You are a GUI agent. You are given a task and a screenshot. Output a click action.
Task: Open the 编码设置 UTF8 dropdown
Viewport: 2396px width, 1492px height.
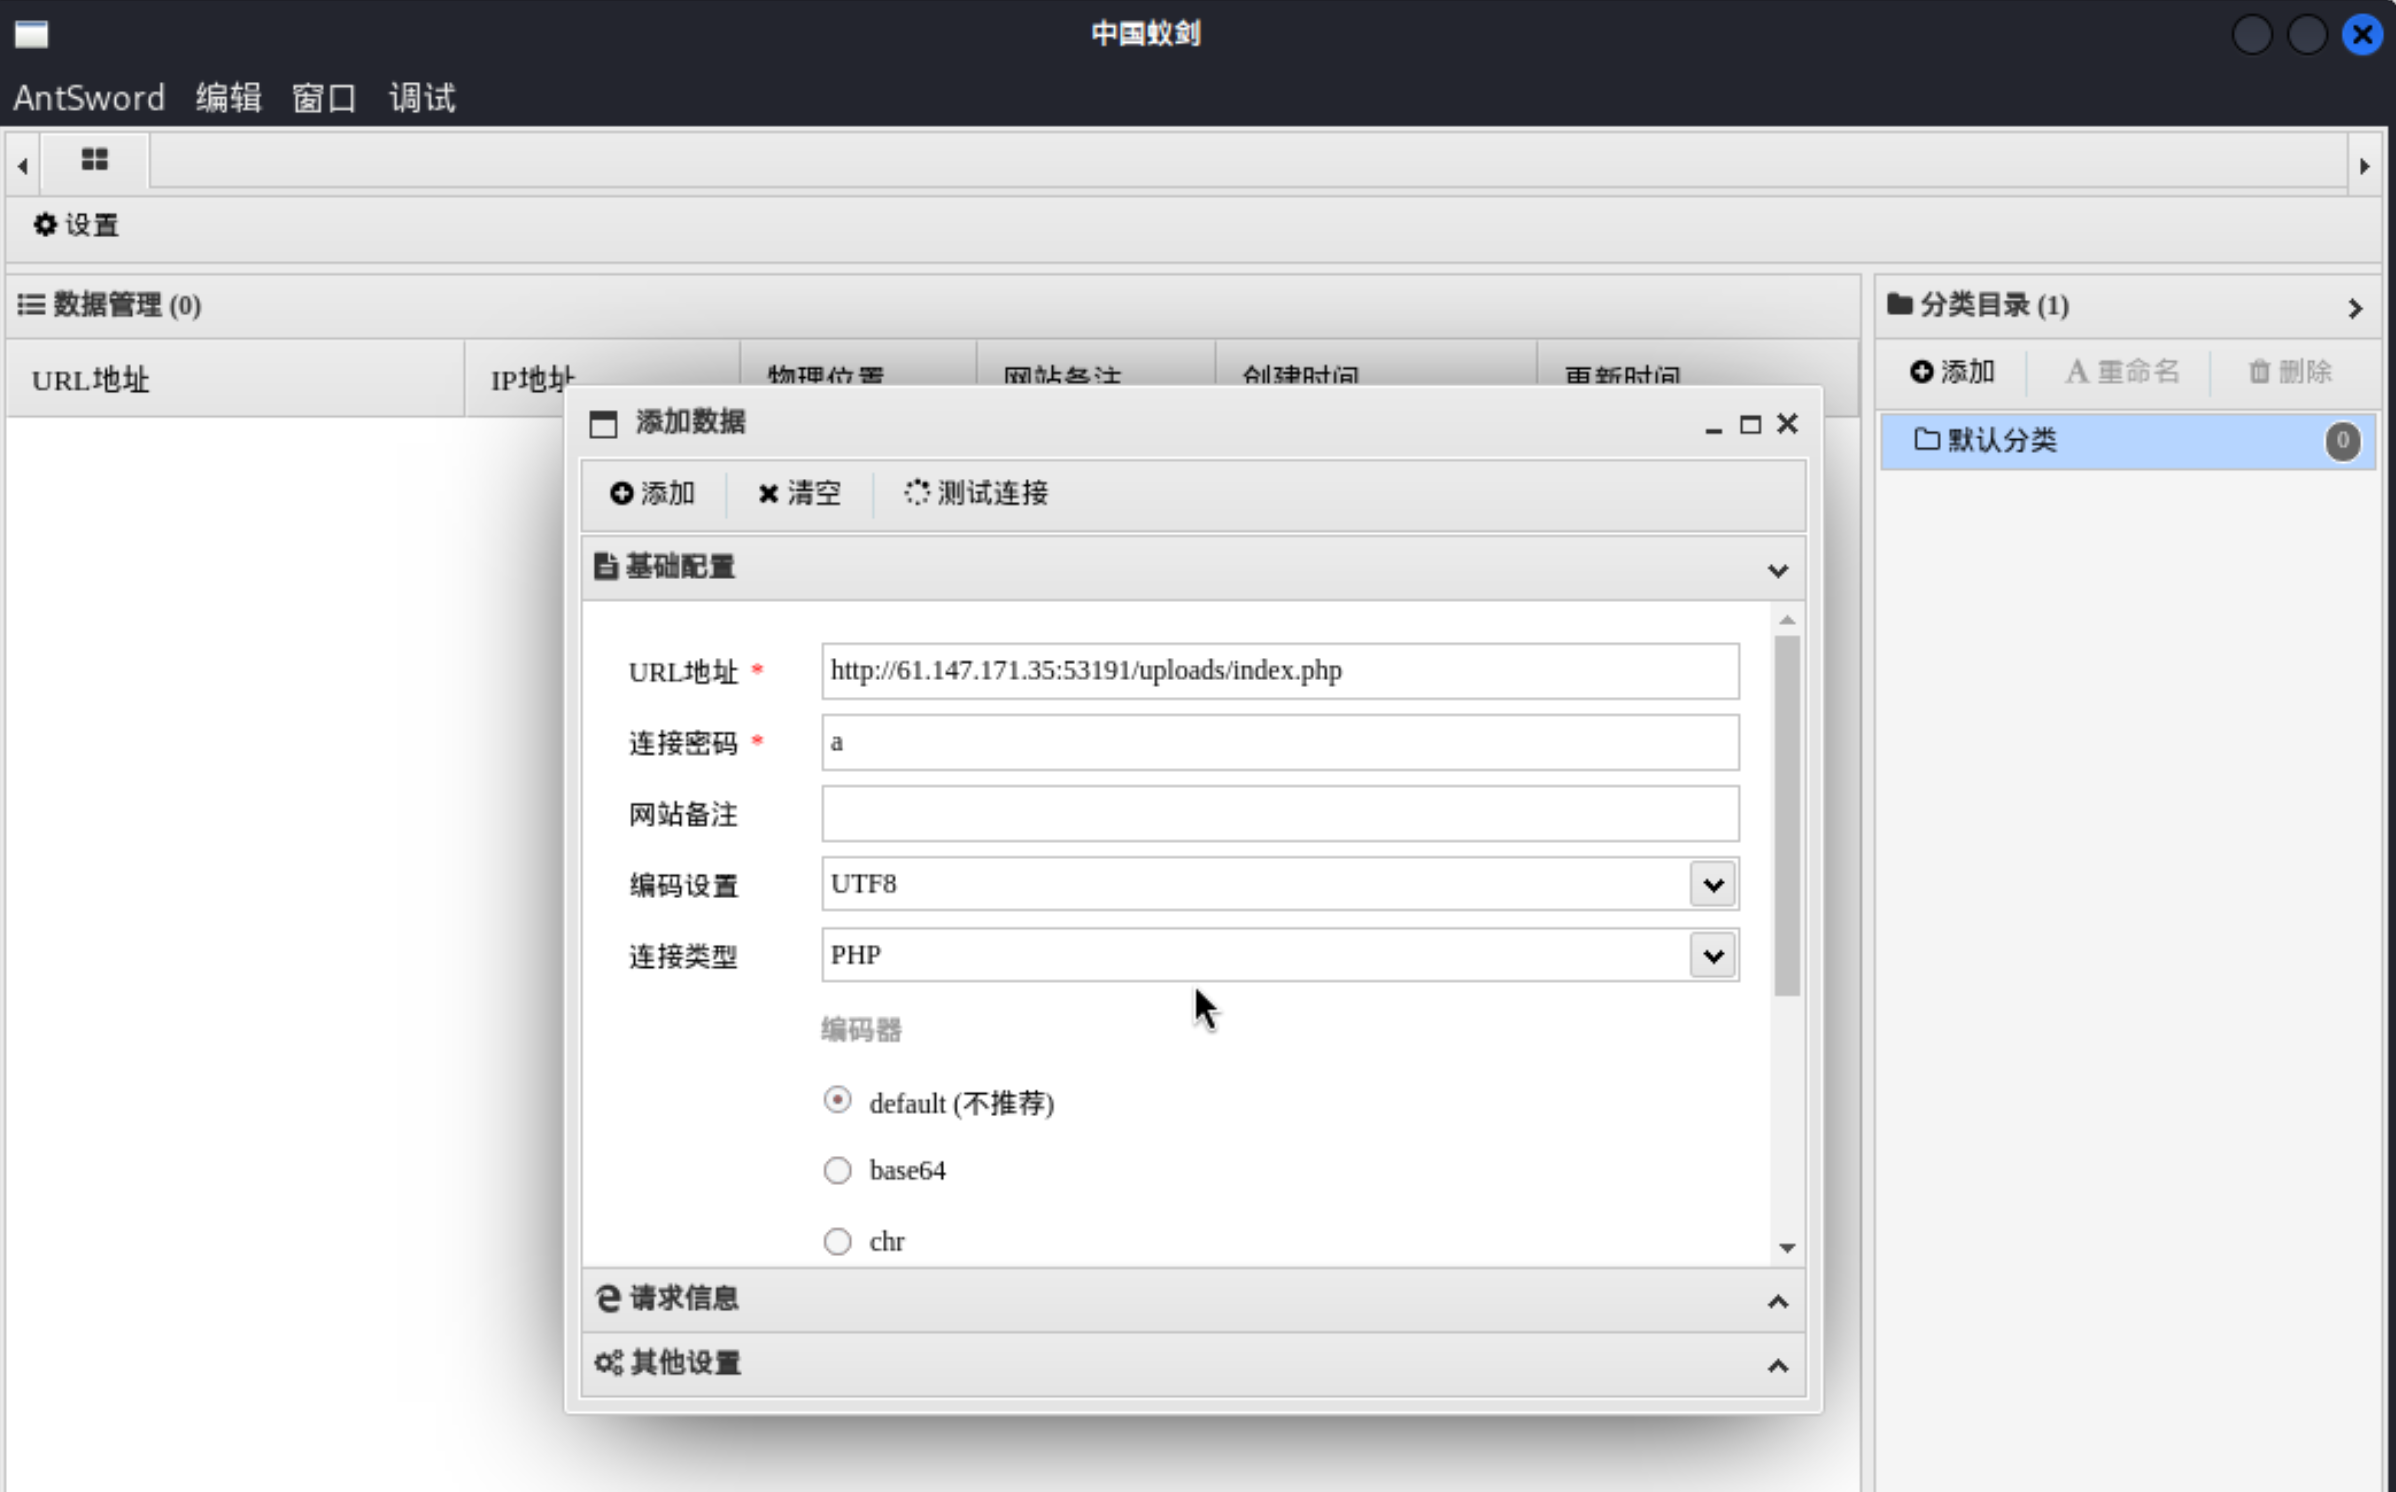click(1712, 884)
